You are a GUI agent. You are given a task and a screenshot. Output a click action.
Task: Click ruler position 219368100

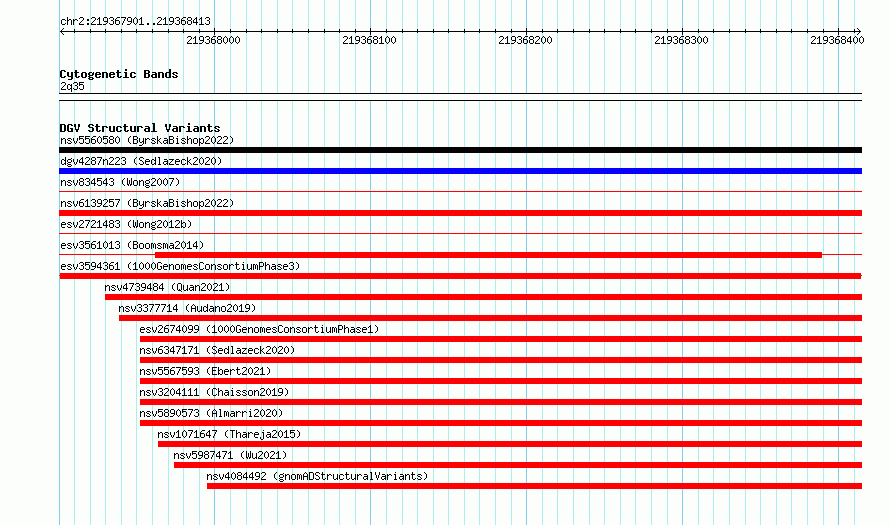(x=370, y=40)
